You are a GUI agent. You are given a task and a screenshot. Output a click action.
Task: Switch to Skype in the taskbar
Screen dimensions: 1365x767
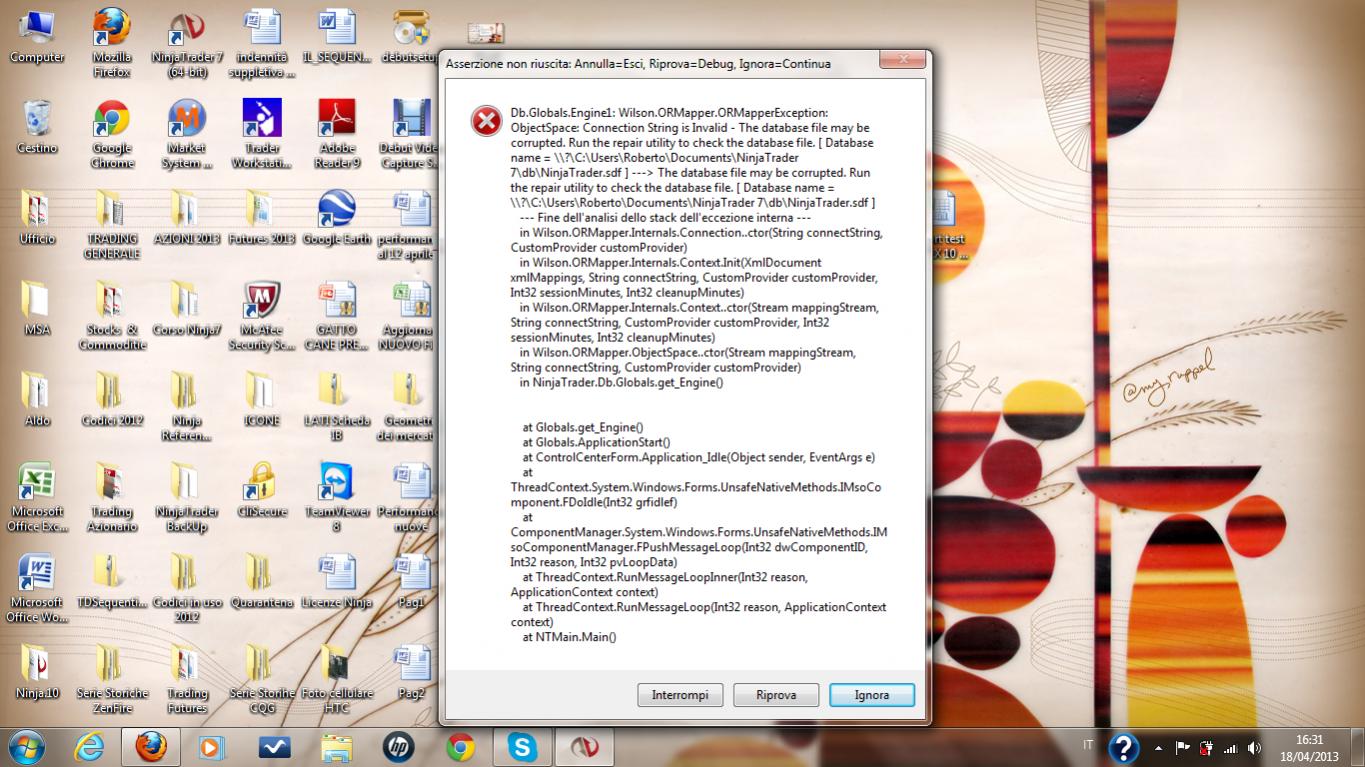[522, 746]
